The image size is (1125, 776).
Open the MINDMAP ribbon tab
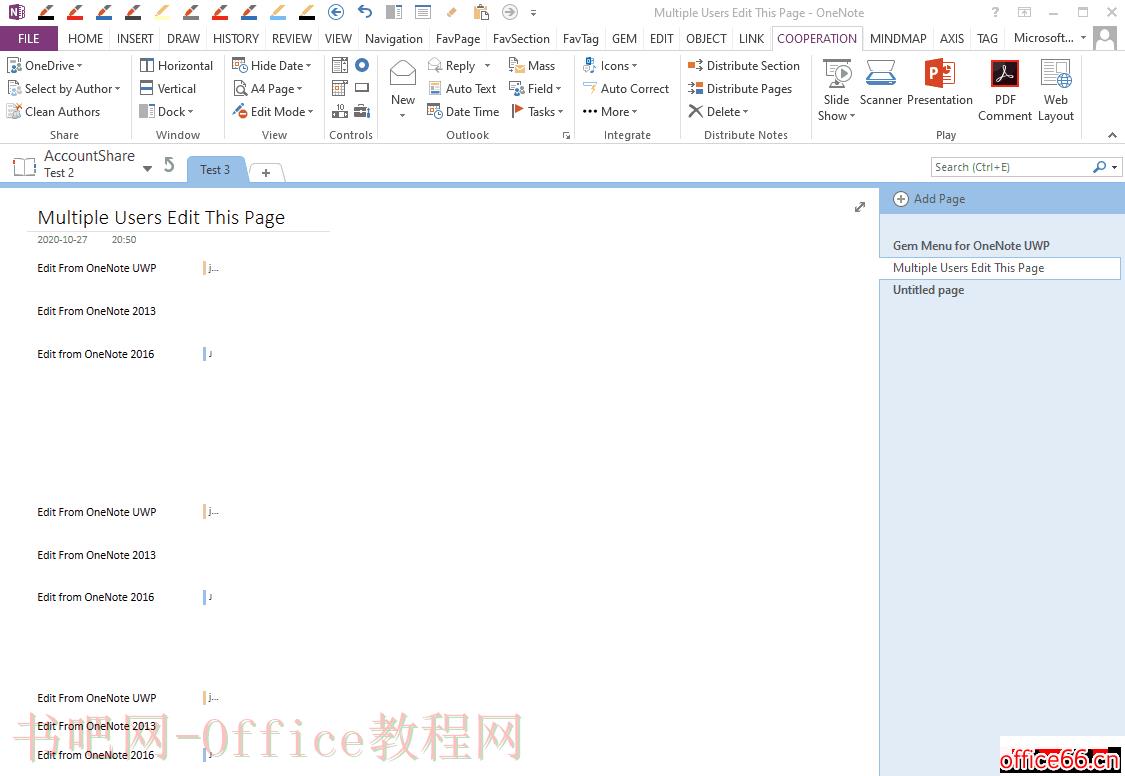click(898, 39)
